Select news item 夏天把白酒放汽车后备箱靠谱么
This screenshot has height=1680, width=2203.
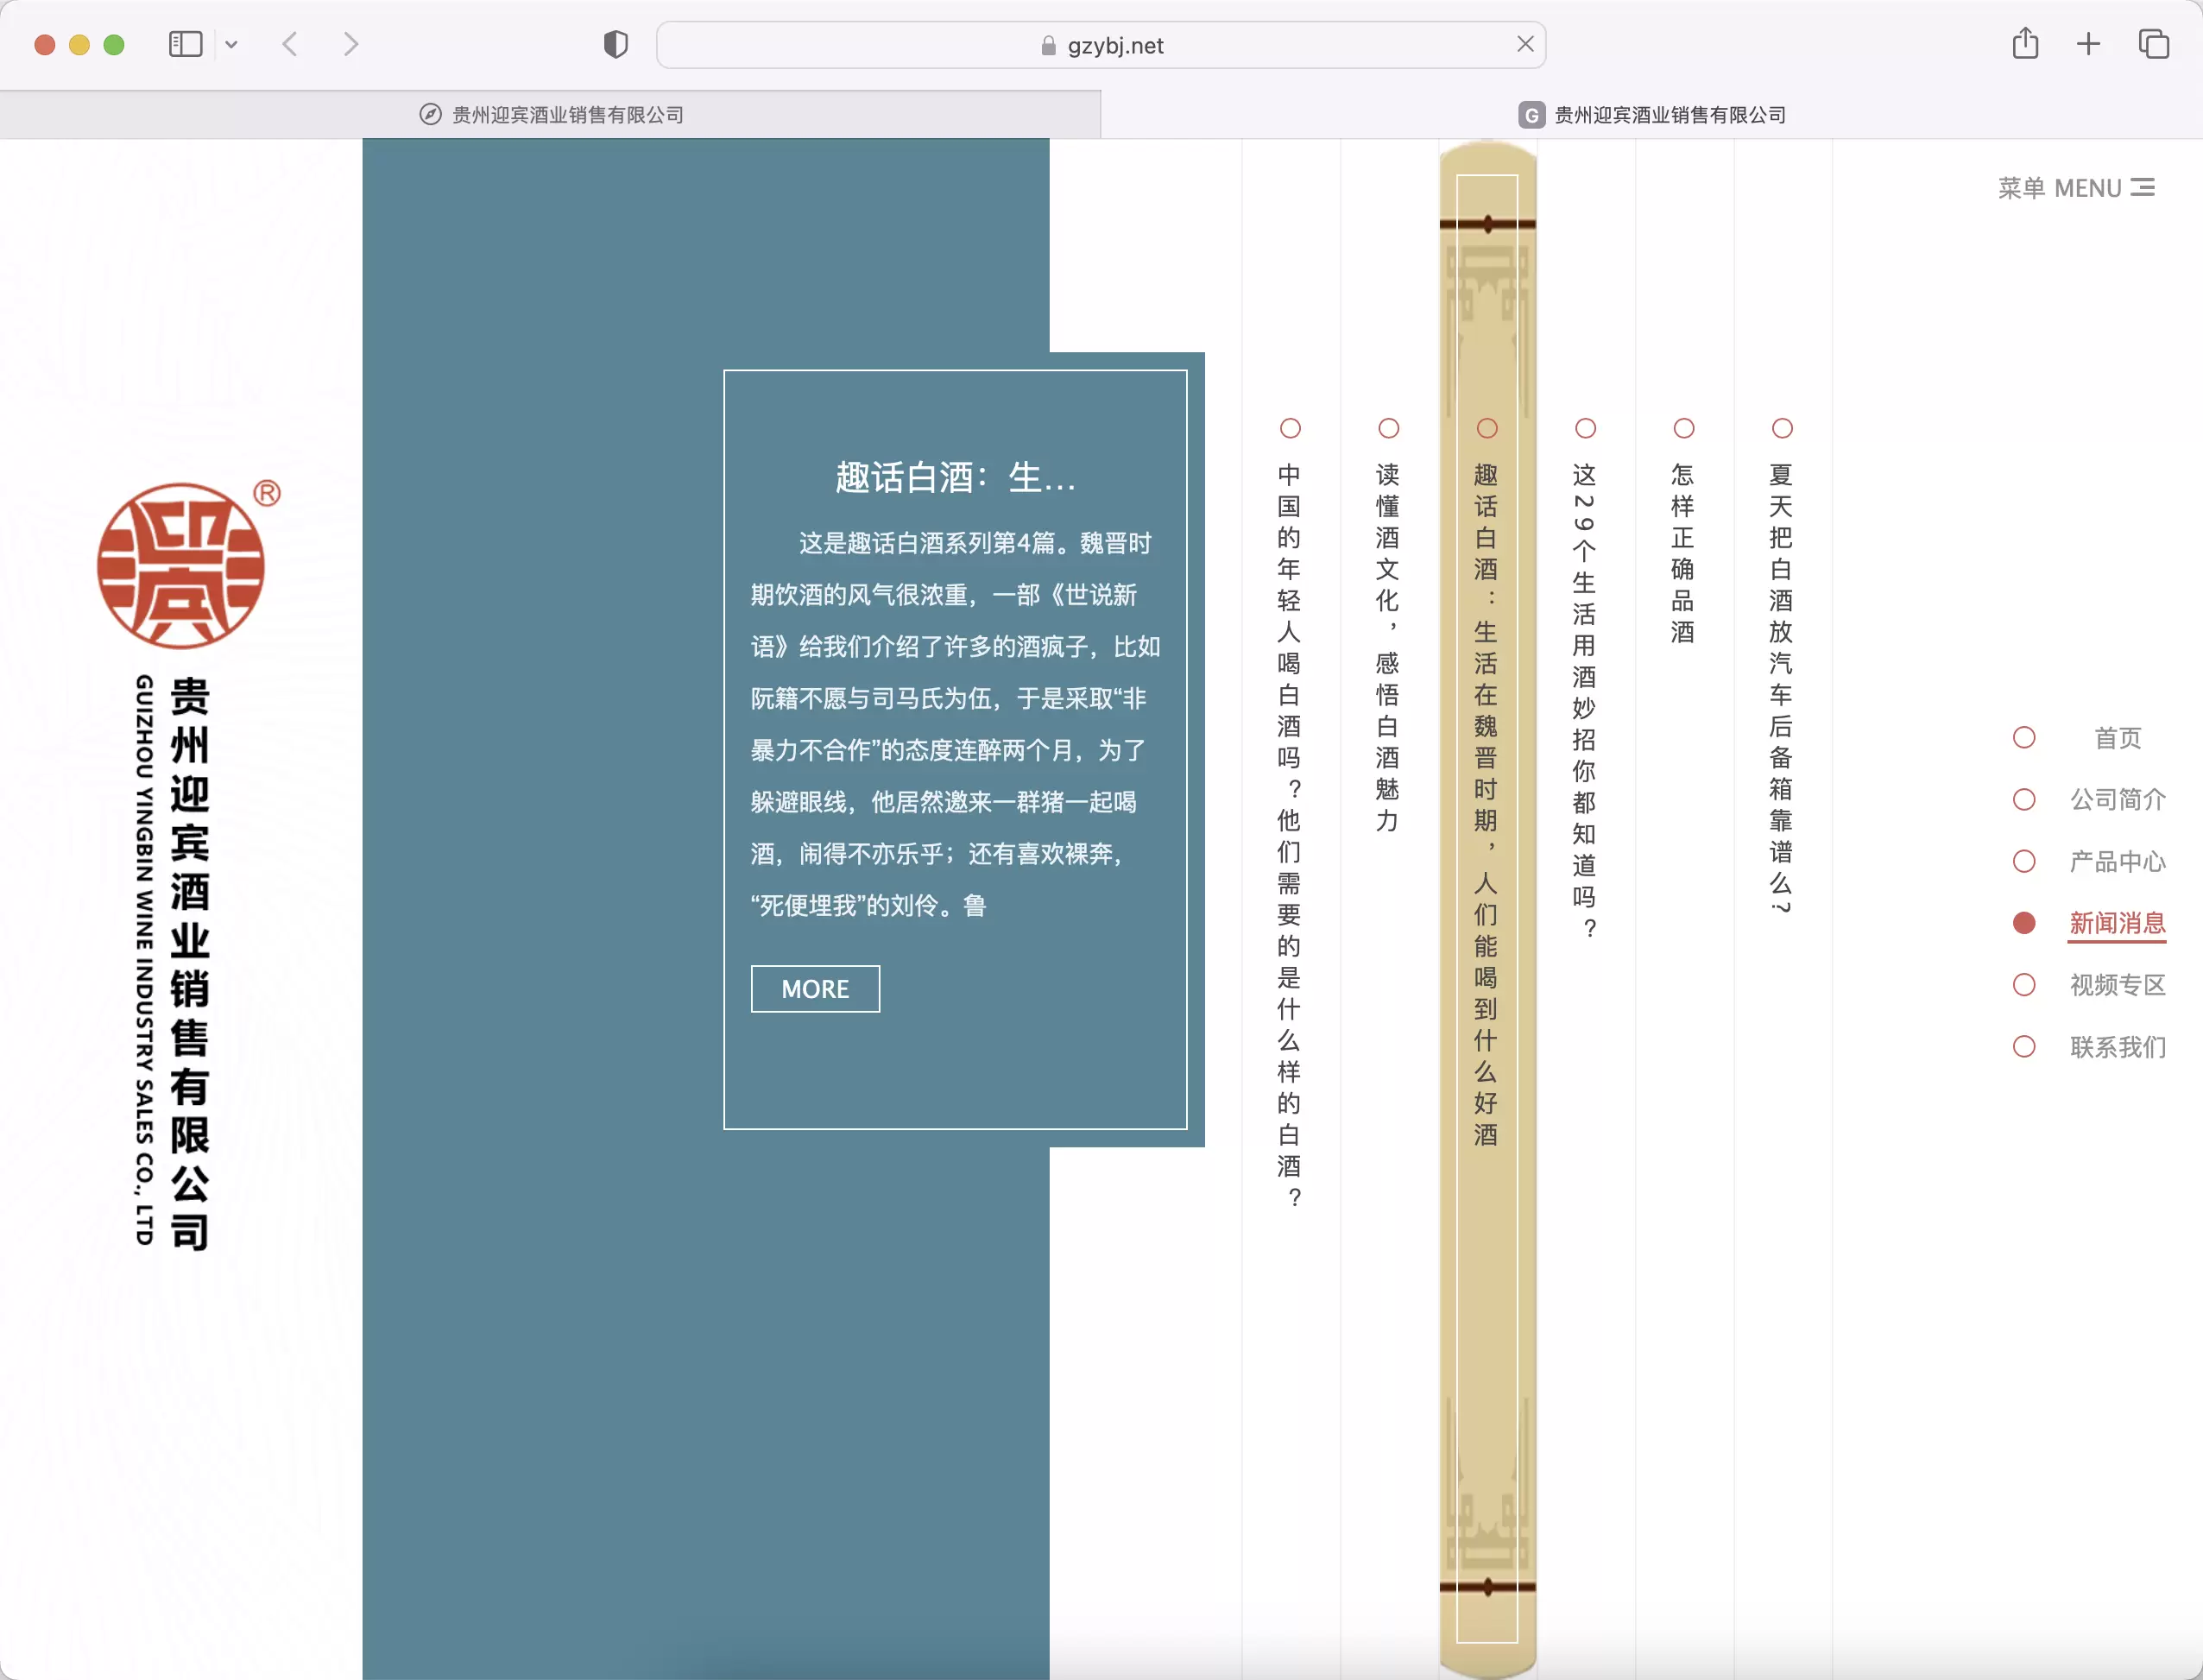1781,688
